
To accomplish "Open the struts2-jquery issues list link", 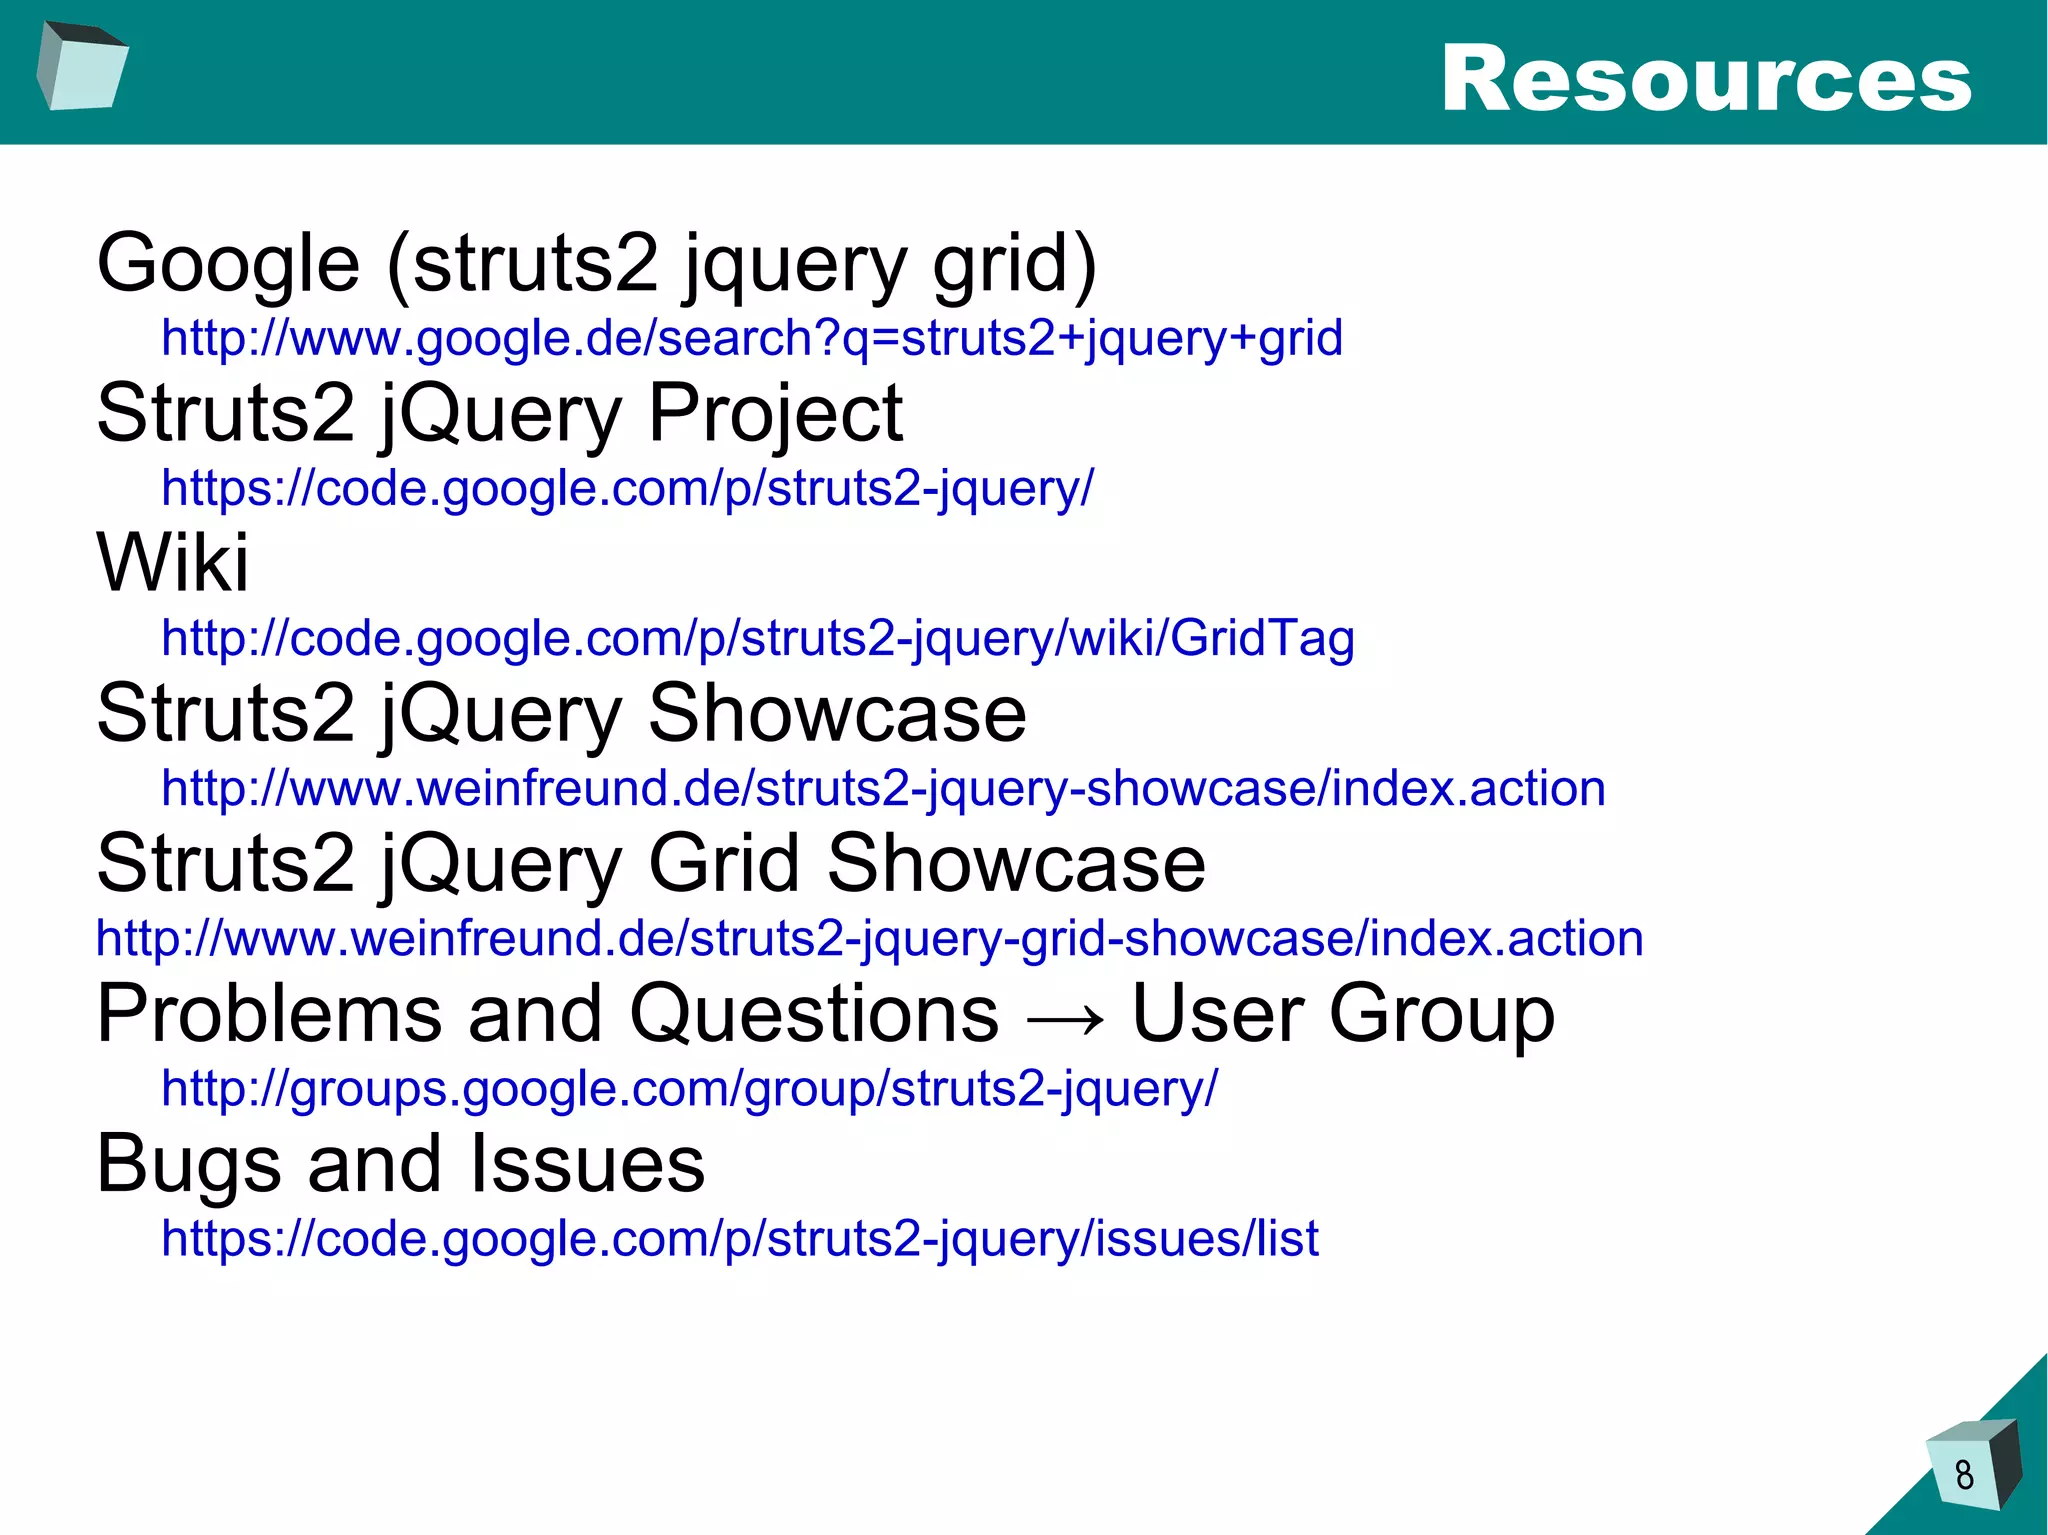I will tap(740, 1238).
